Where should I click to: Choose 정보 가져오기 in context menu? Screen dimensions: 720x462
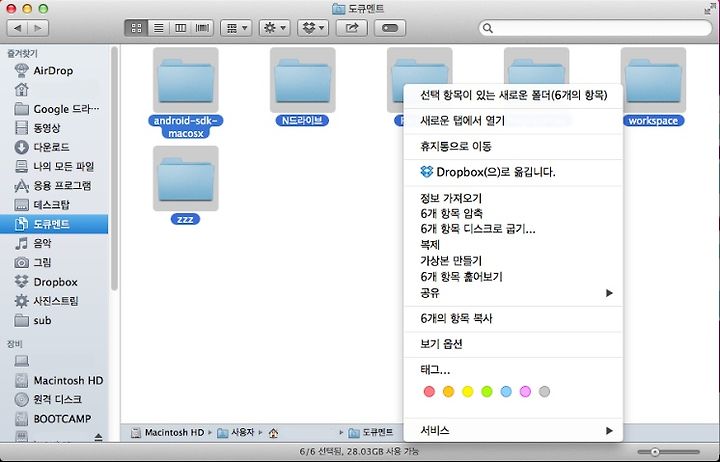tap(513, 198)
